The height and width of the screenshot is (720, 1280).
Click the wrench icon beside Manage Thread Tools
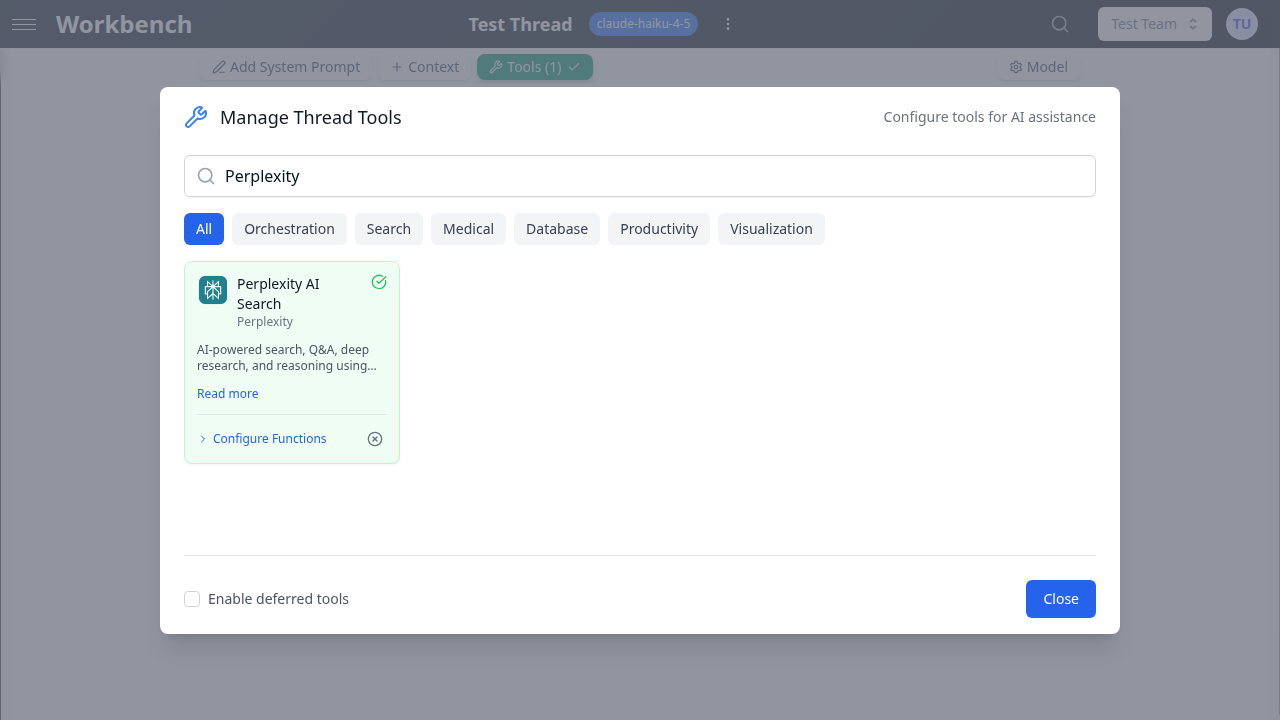point(195,117)
